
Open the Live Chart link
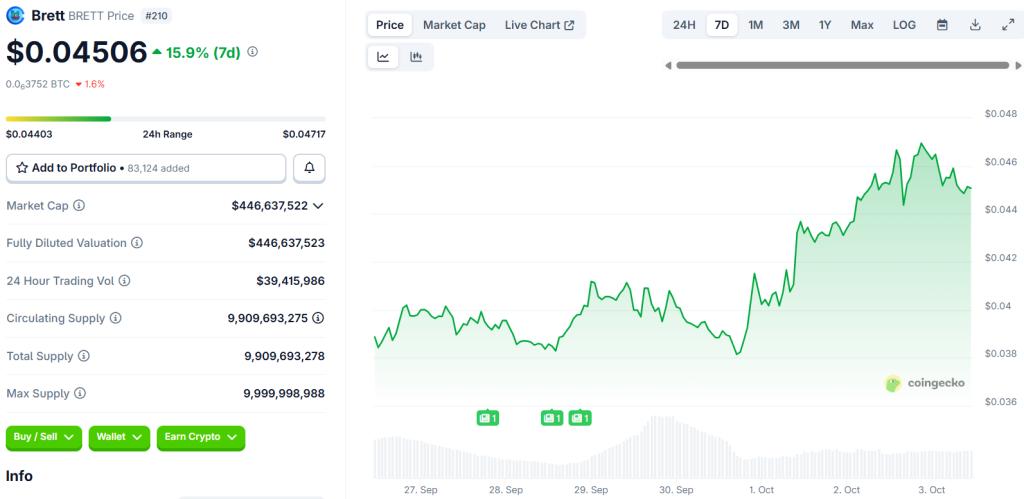coord(539,25)
